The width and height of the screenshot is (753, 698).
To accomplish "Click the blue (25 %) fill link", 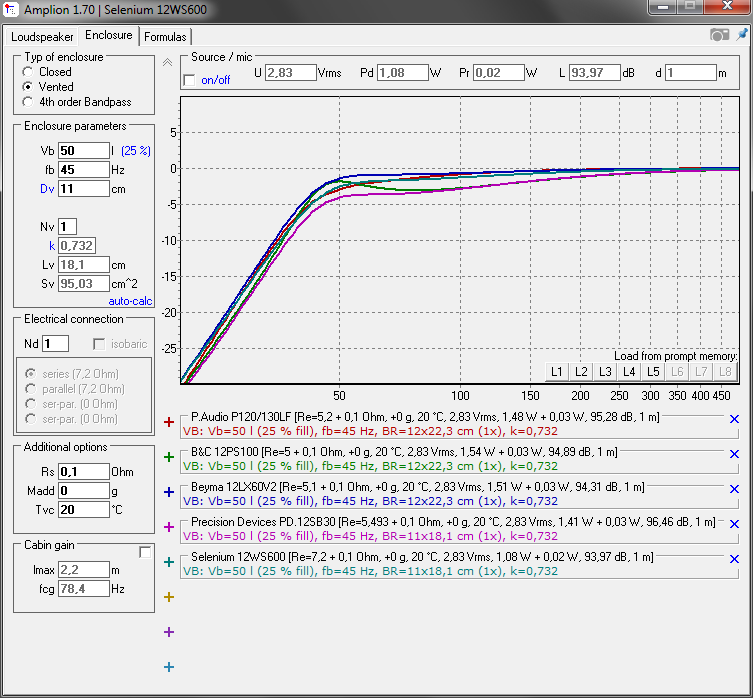I will click(136, 151).
